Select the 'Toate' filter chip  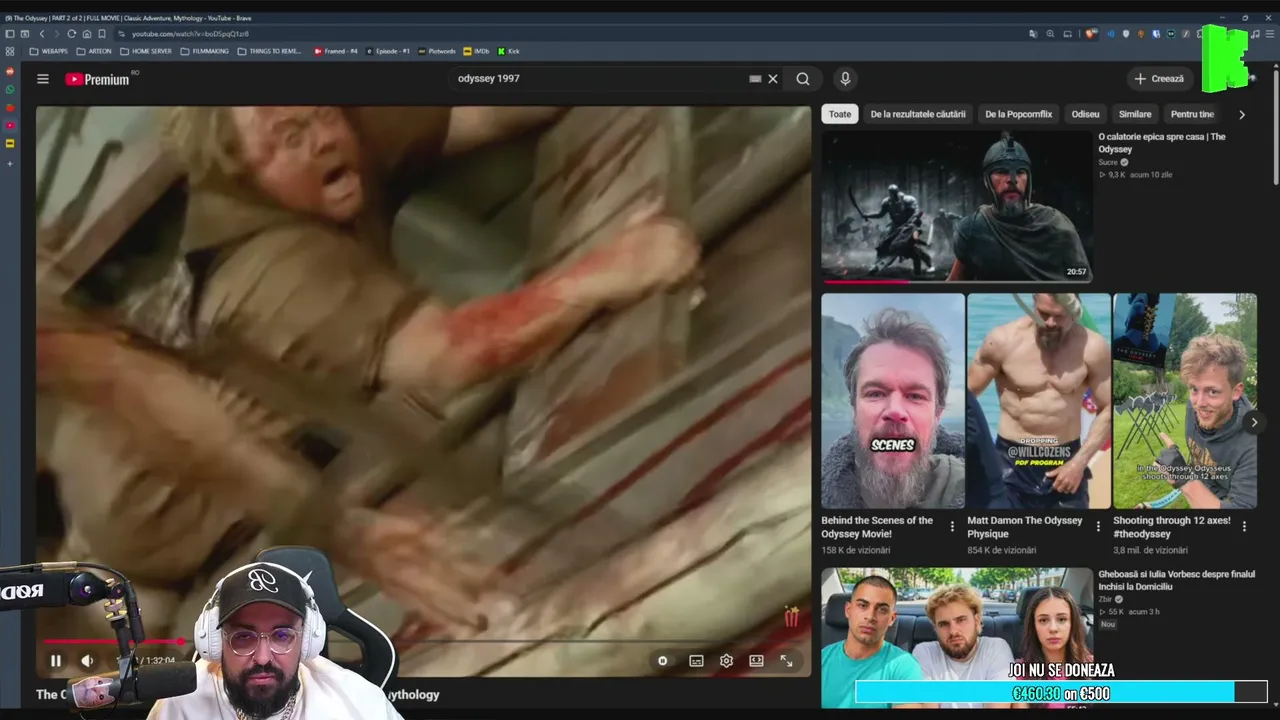tap(840, 114)
